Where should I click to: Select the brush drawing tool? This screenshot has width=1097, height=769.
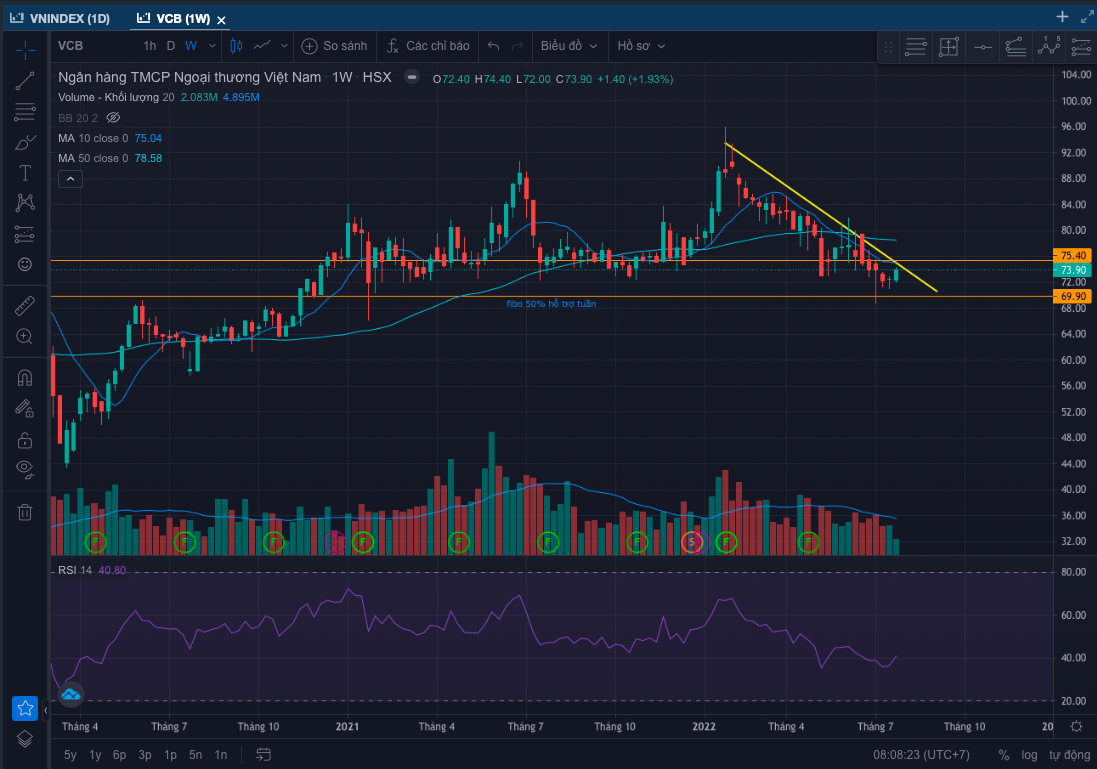[24, 143]
